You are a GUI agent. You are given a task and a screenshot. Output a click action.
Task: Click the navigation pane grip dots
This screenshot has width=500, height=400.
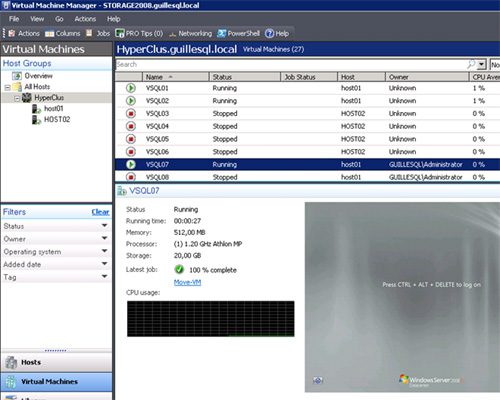click(x=55, y=351)
